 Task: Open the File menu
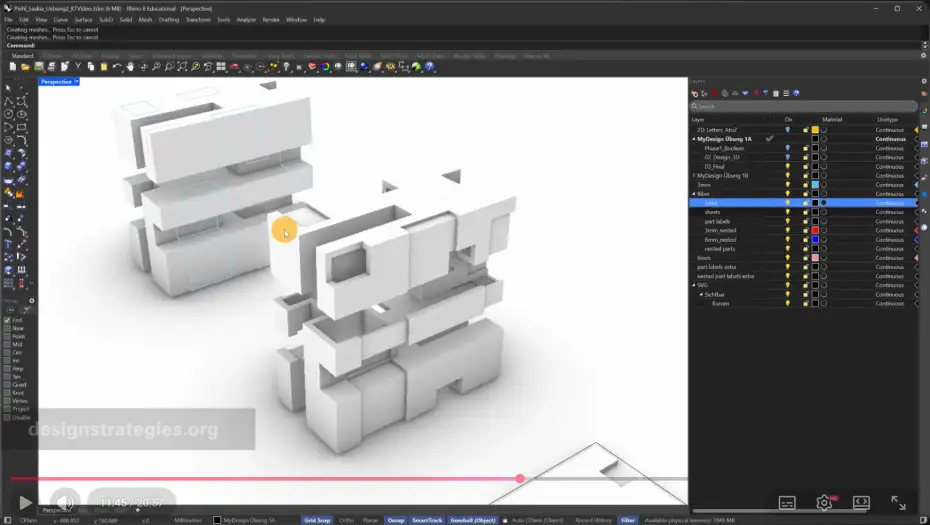tap(8, 20)
